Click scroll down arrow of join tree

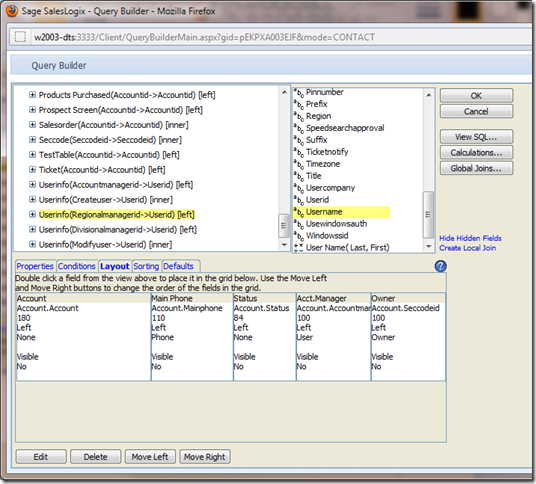tap(284, 245)
